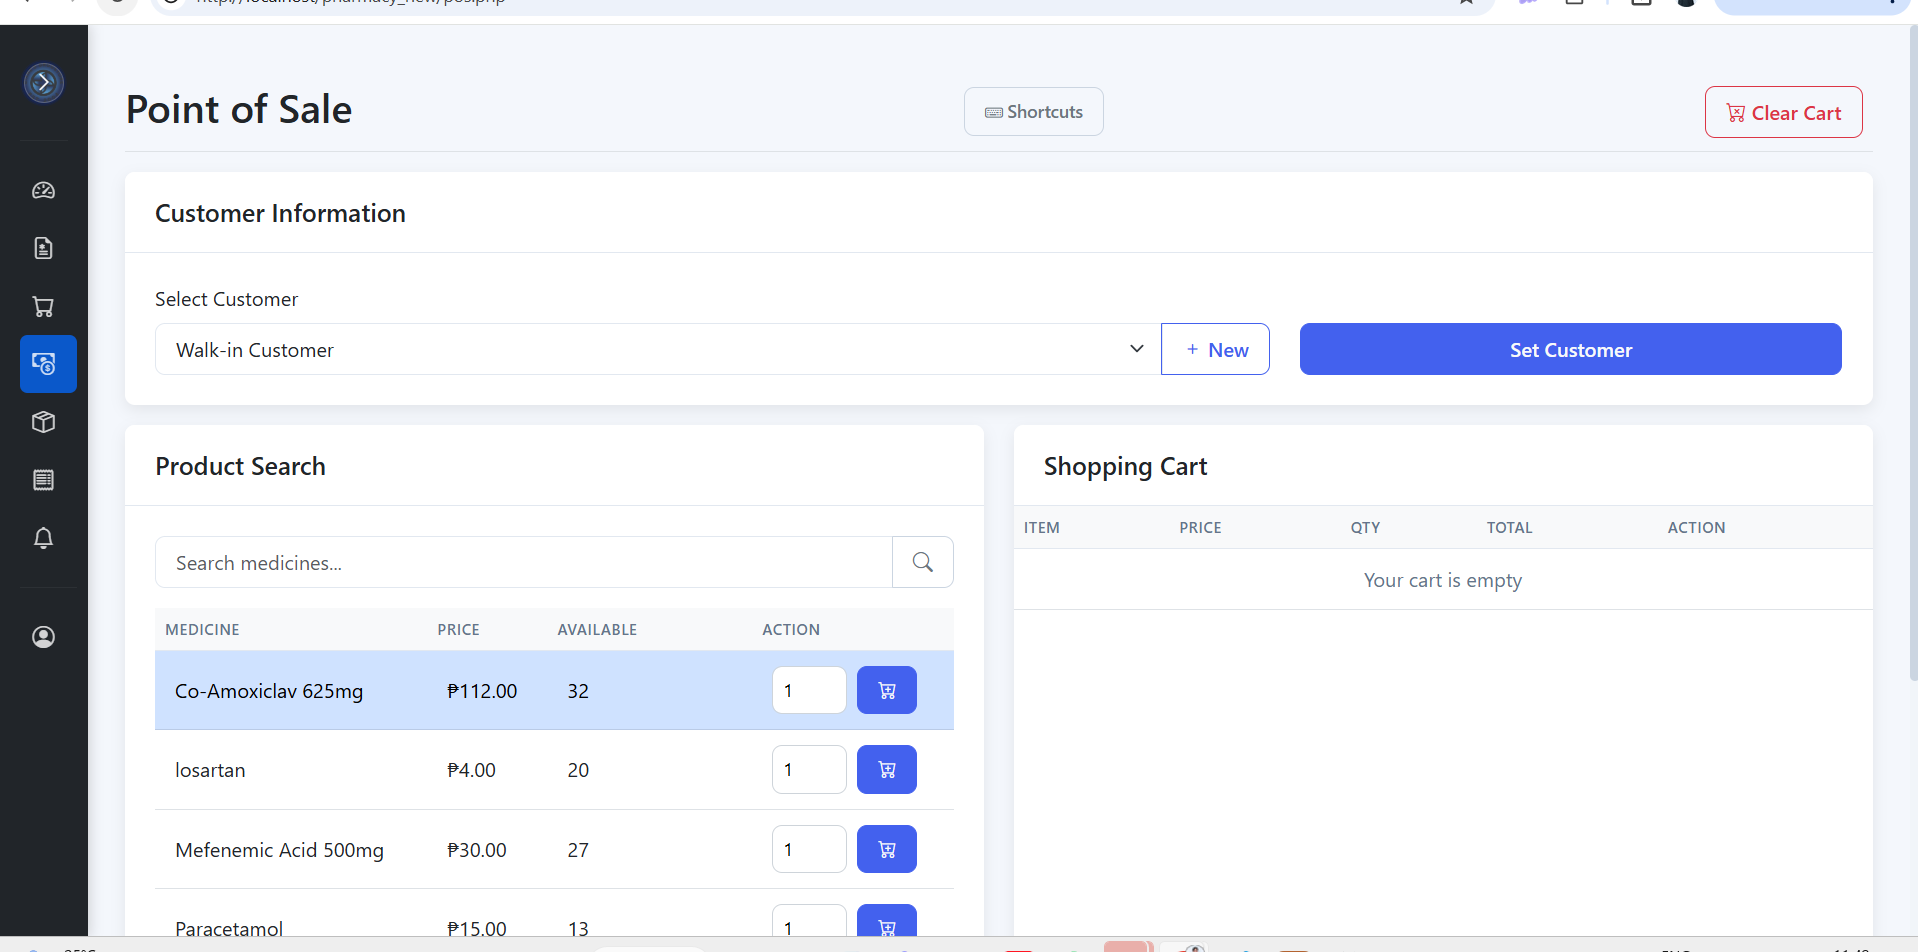Open the dashboard gauge icon in sidebar

tap(43, 190)
